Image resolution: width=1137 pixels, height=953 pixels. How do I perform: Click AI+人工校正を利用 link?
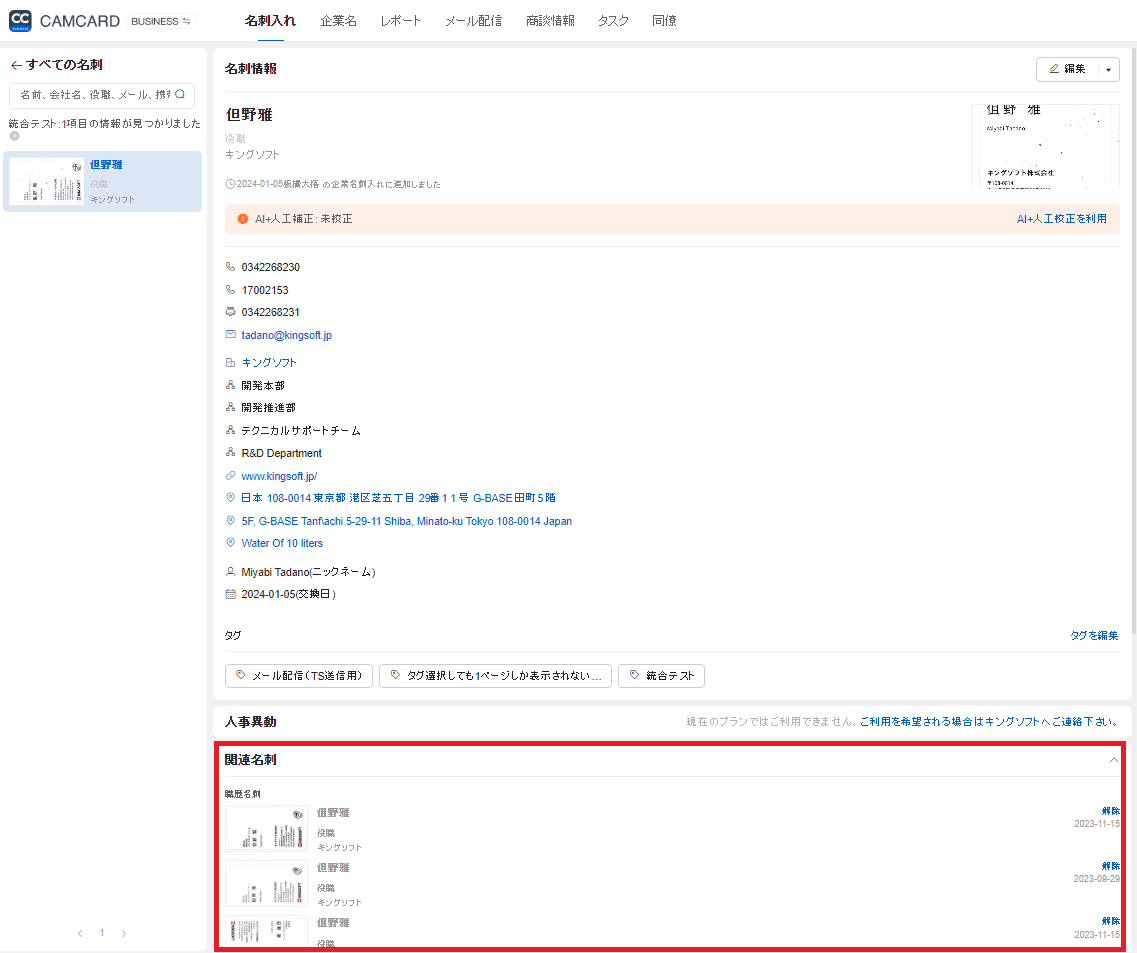point(1062,218)
